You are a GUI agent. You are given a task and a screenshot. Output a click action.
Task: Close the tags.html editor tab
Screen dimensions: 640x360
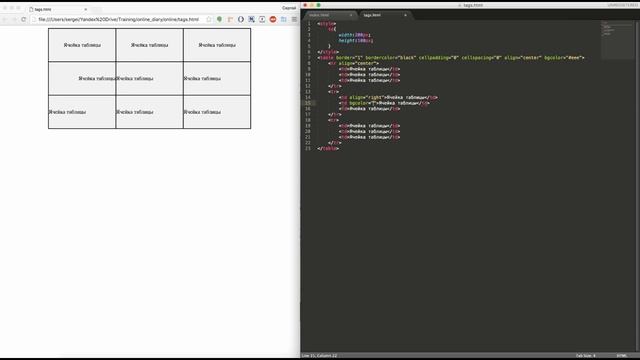pos(405,15)
